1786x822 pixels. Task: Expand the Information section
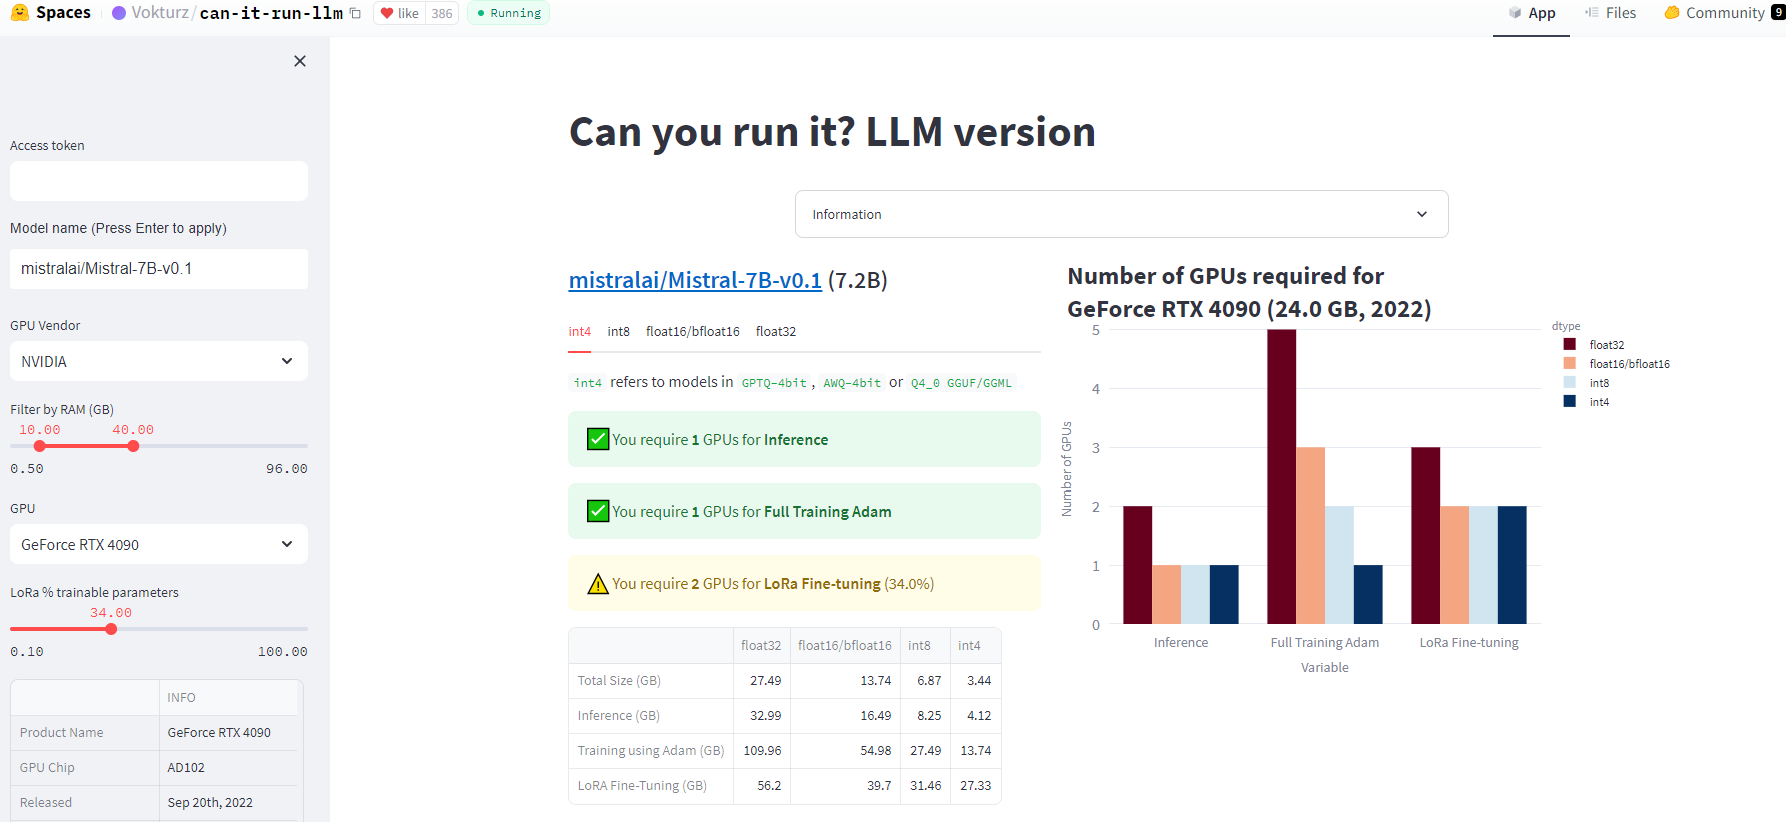pos(1121,214)
